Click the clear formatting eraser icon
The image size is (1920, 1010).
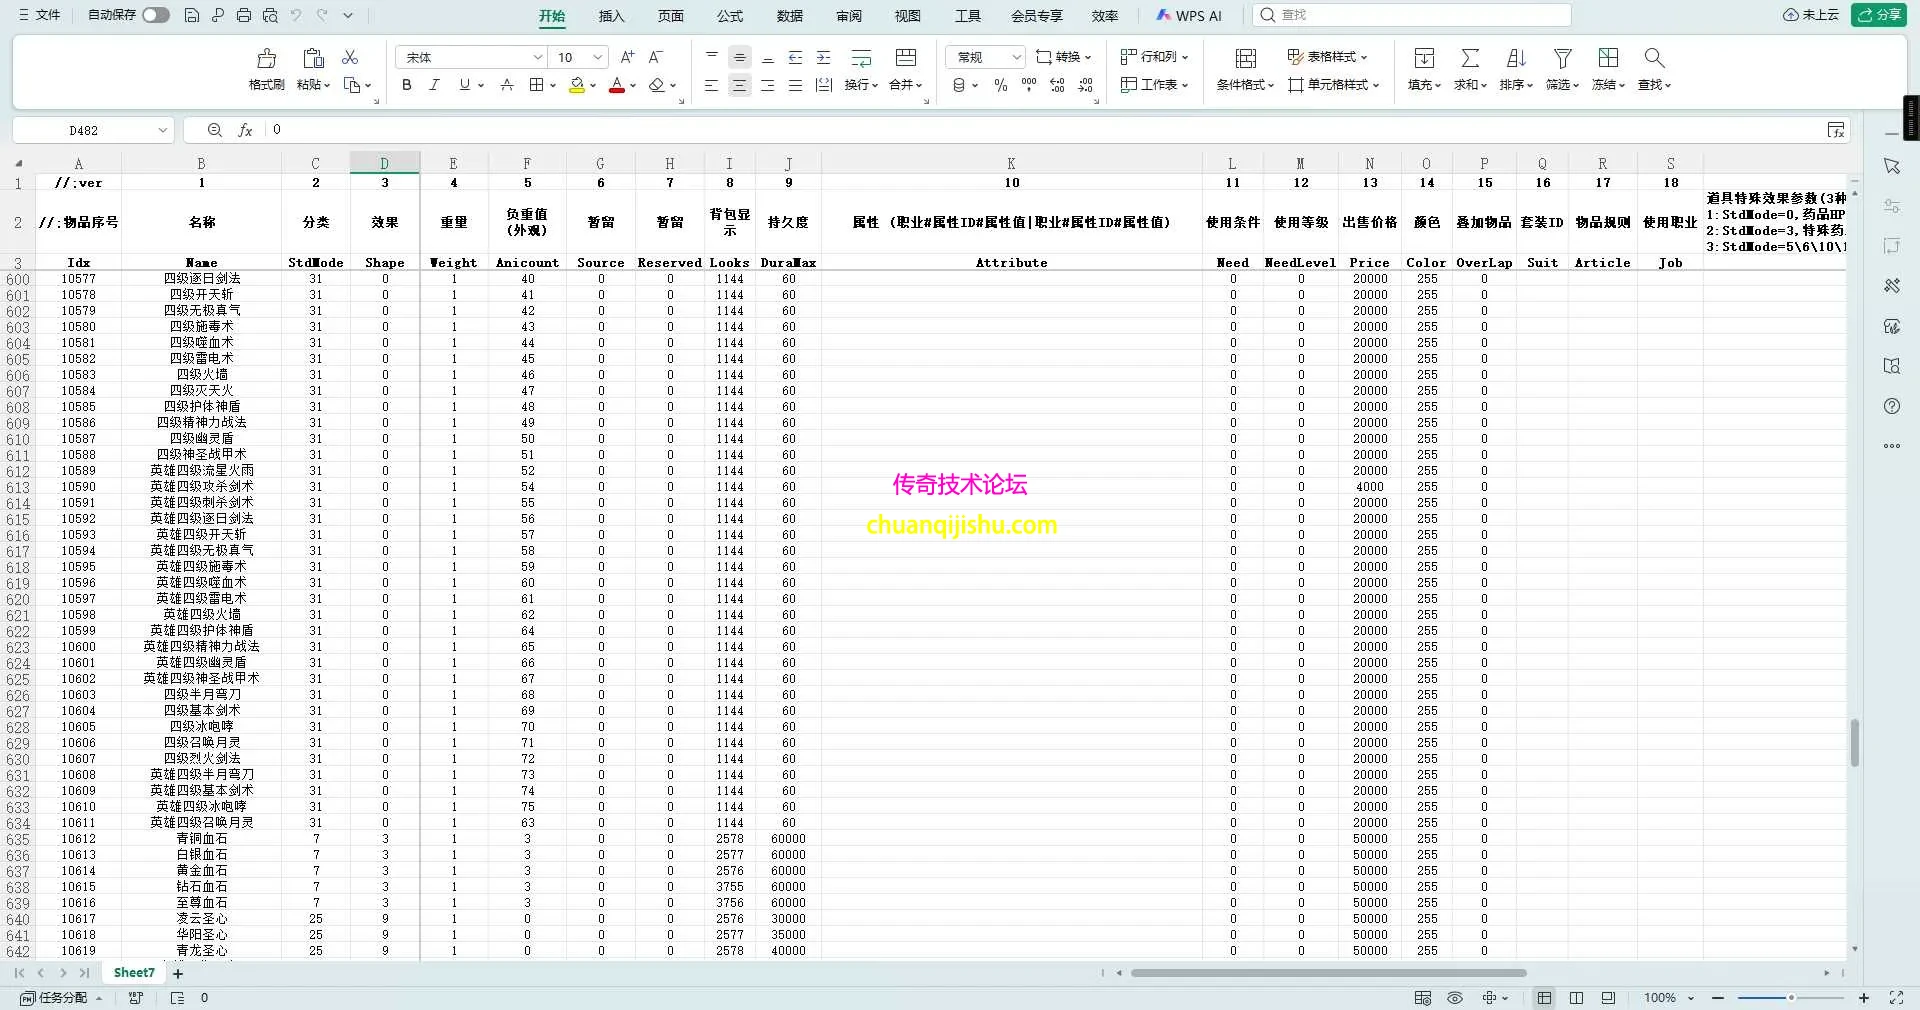point(657,85)
